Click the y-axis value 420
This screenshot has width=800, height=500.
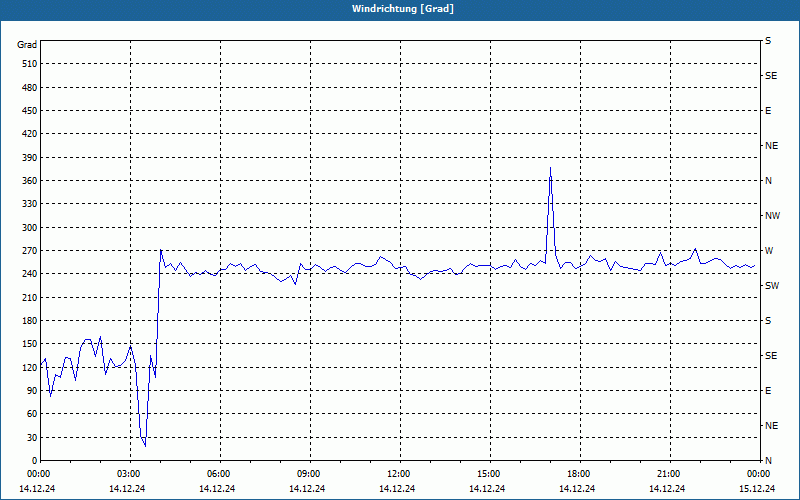(x=30, y=134)
